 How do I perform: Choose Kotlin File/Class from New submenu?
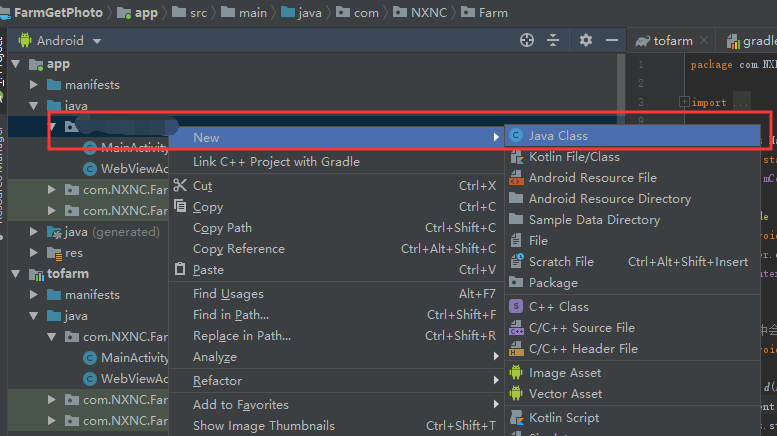[574, 157]
